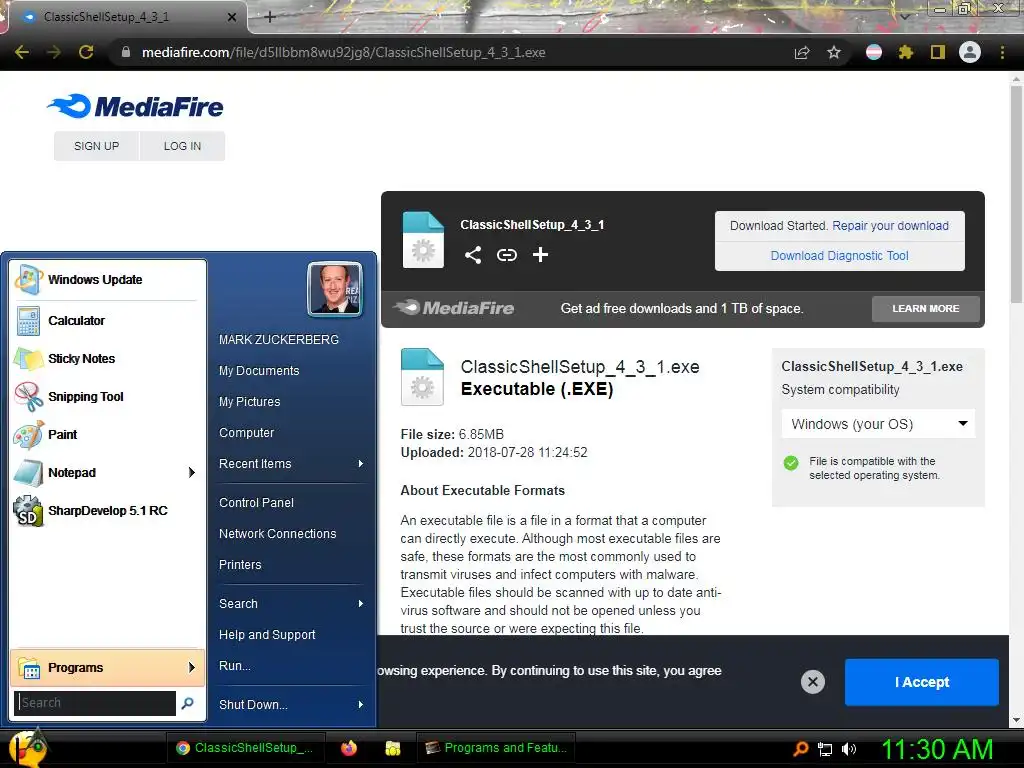
Task: Click the start menu search field
Action: (95, 703)
